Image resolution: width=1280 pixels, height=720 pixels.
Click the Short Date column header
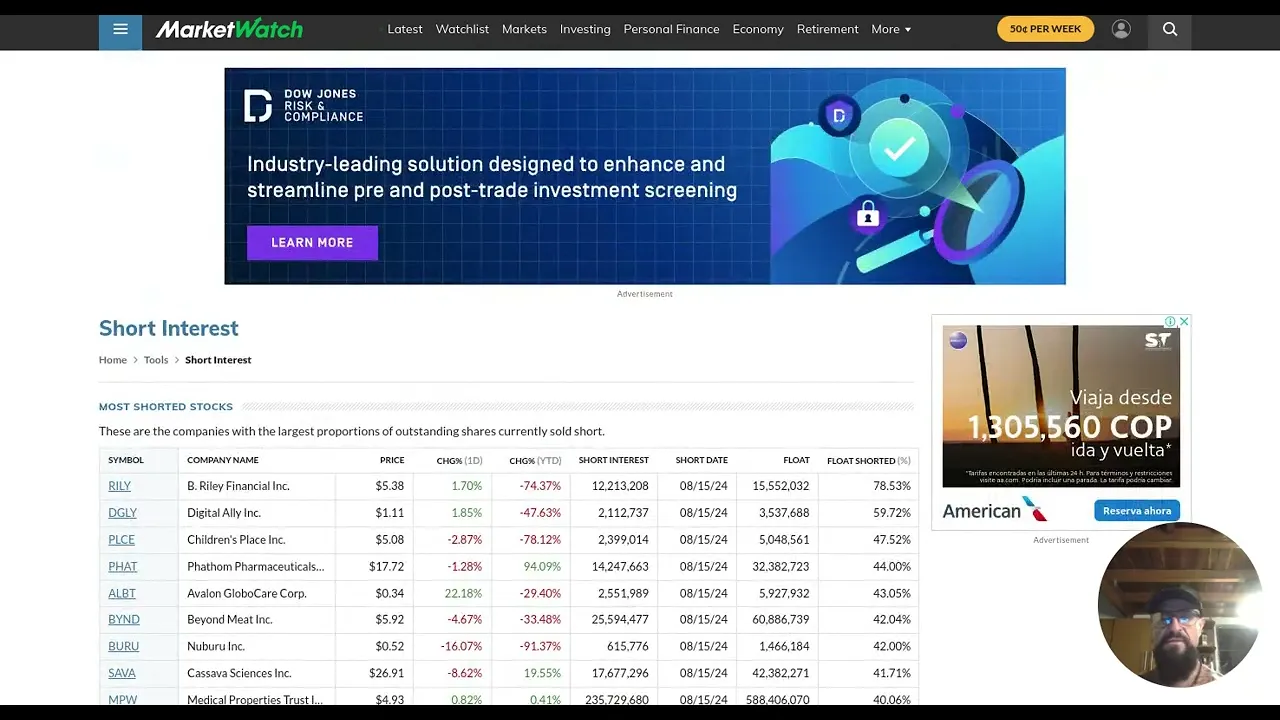pos(702,460)
